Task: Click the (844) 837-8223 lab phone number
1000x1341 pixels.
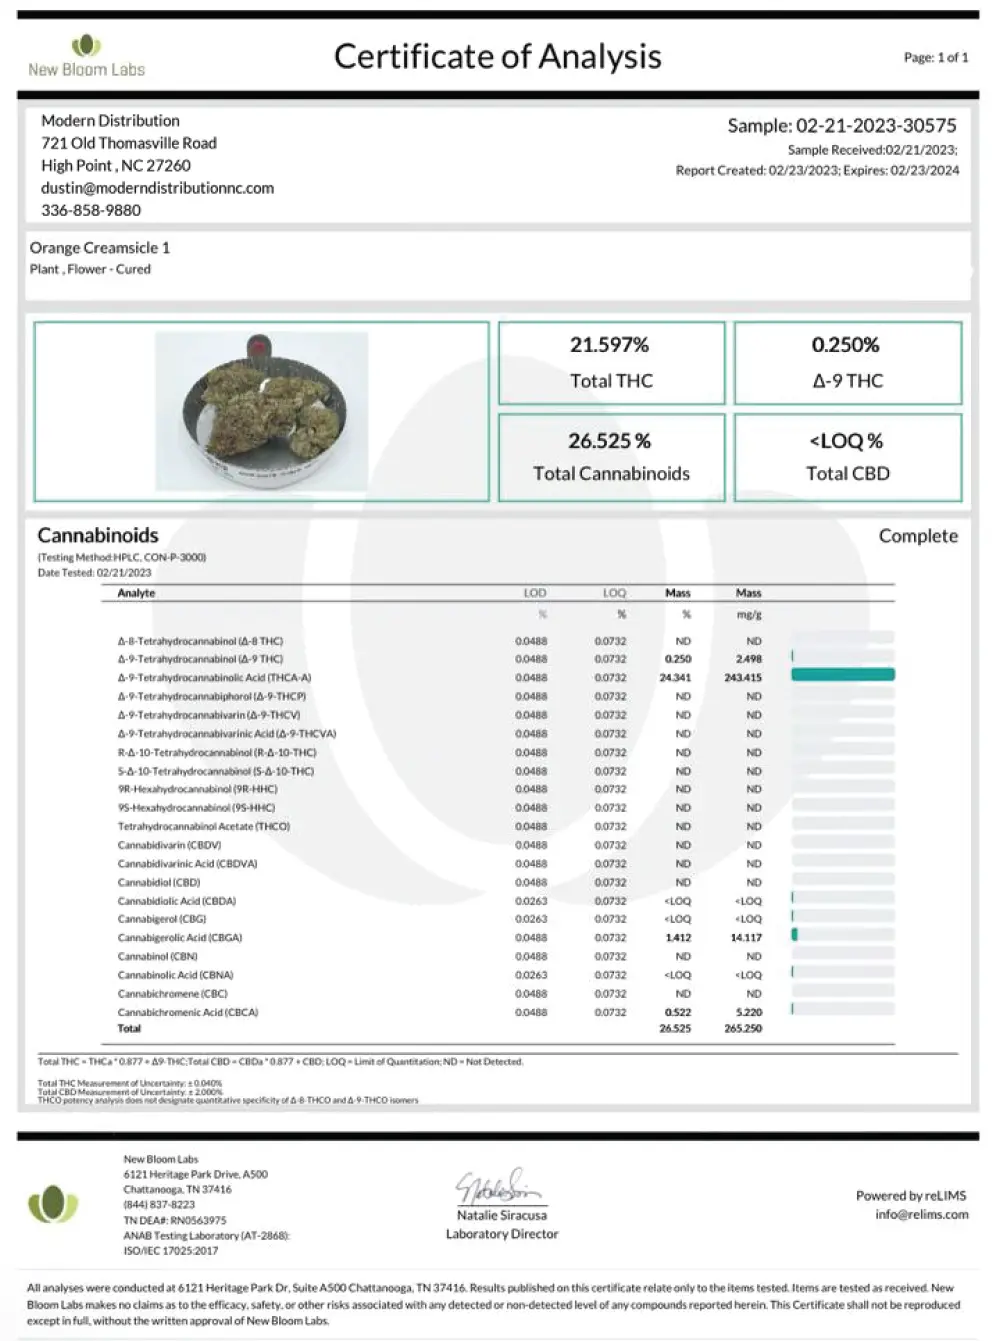Action: pyautogui.click(x=159, y=1205)
